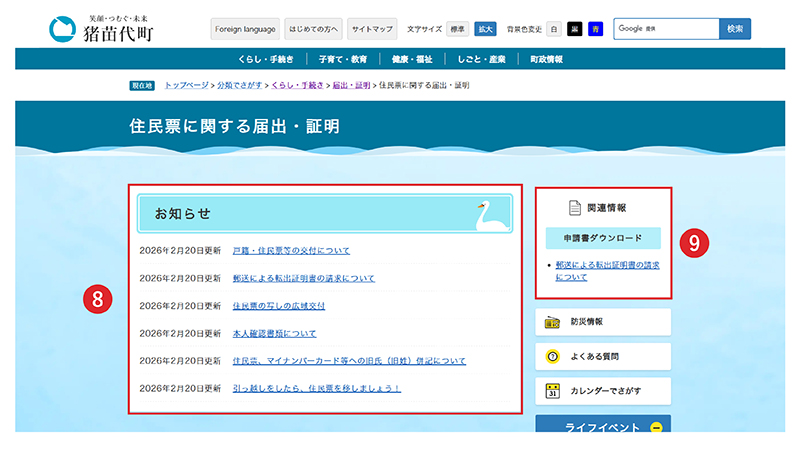
Task: Click the FAQ question mark icon
Action: pos(551,356)
